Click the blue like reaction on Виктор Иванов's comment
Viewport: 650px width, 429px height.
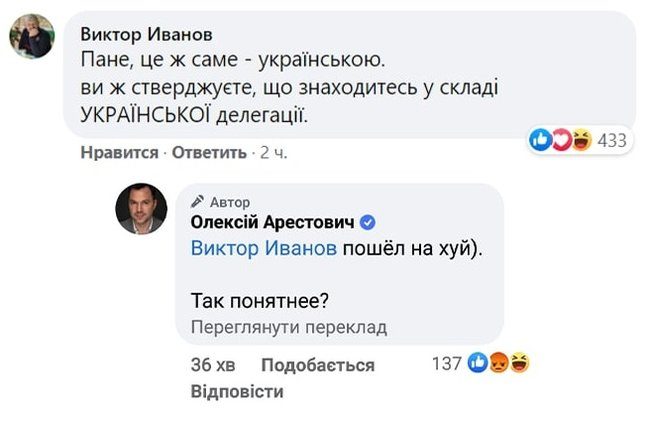coord(541,141)
